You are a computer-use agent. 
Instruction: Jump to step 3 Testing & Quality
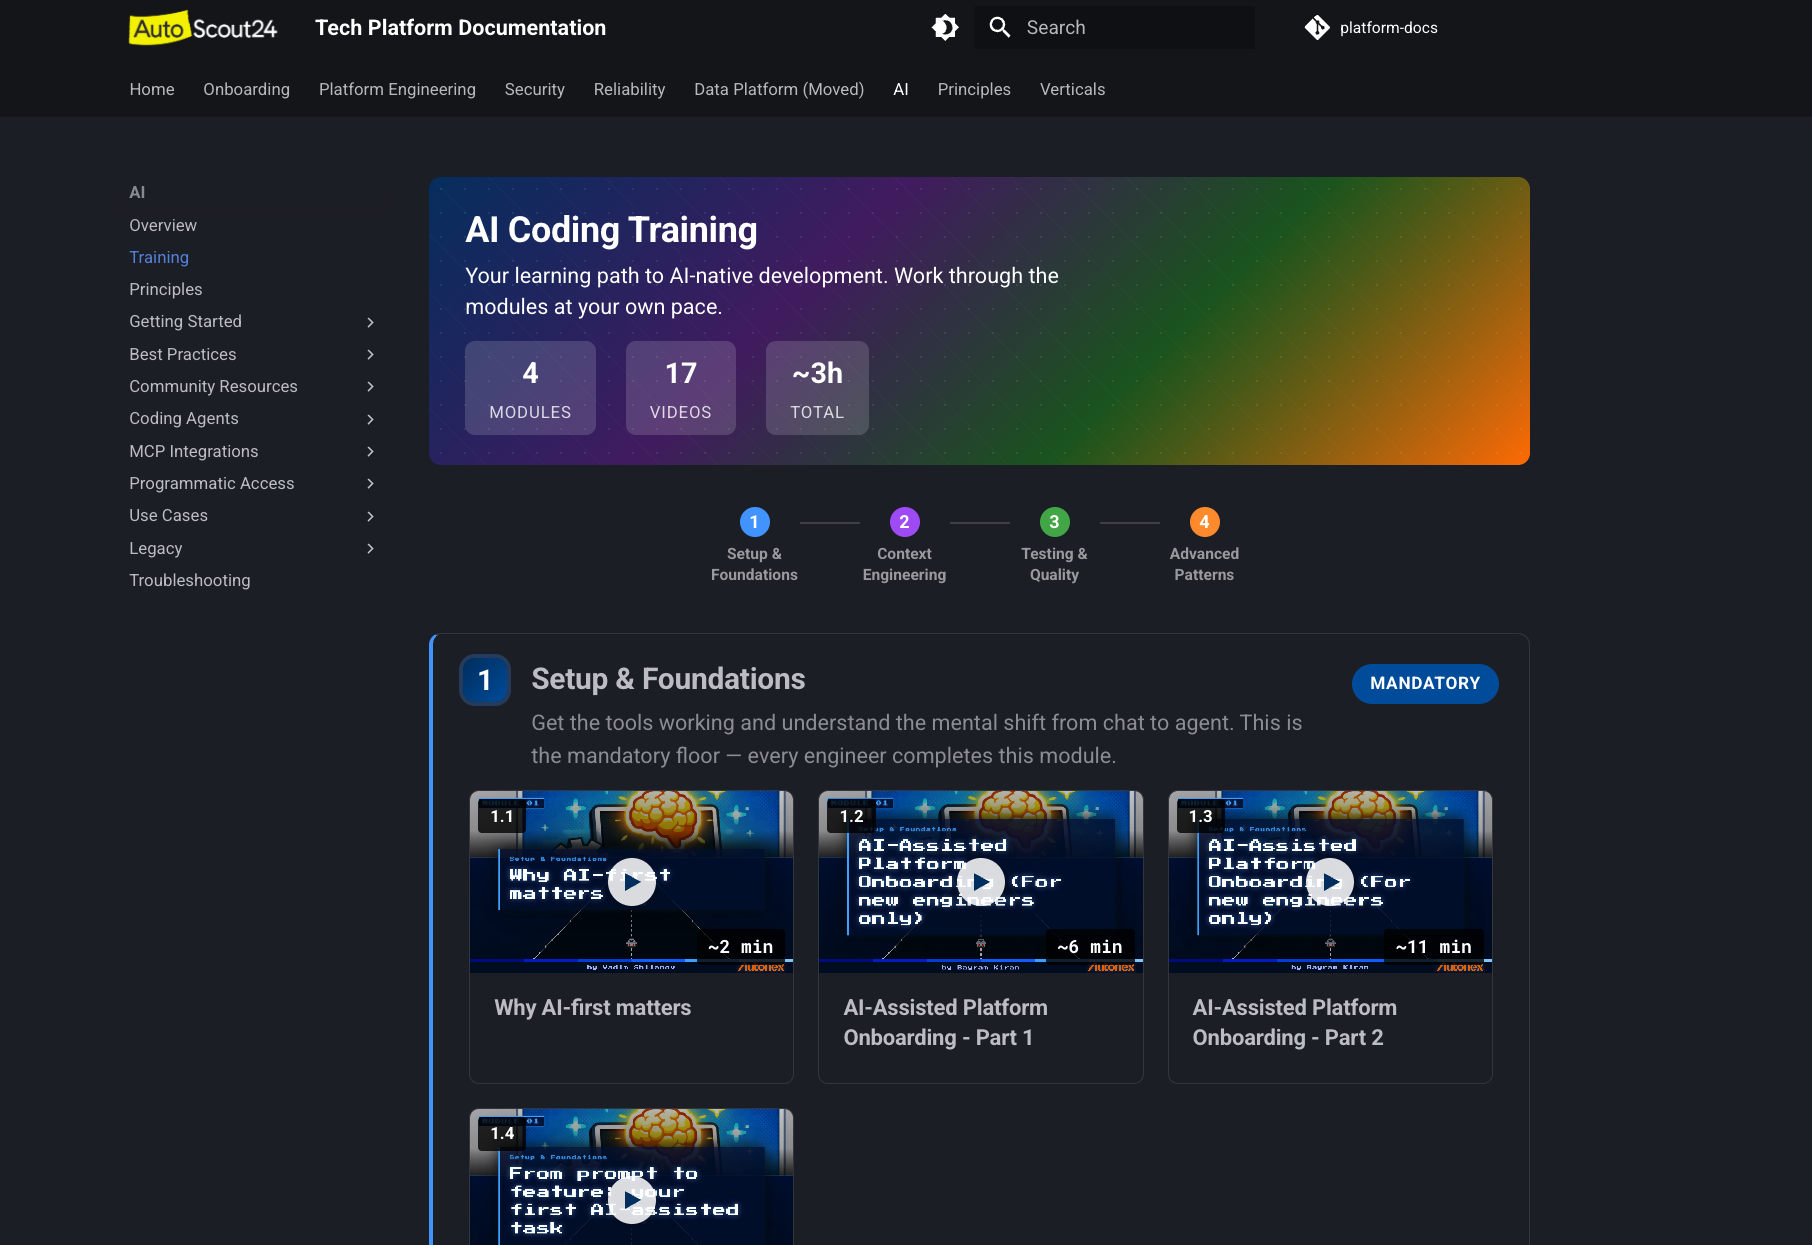tap(1054, 545)
